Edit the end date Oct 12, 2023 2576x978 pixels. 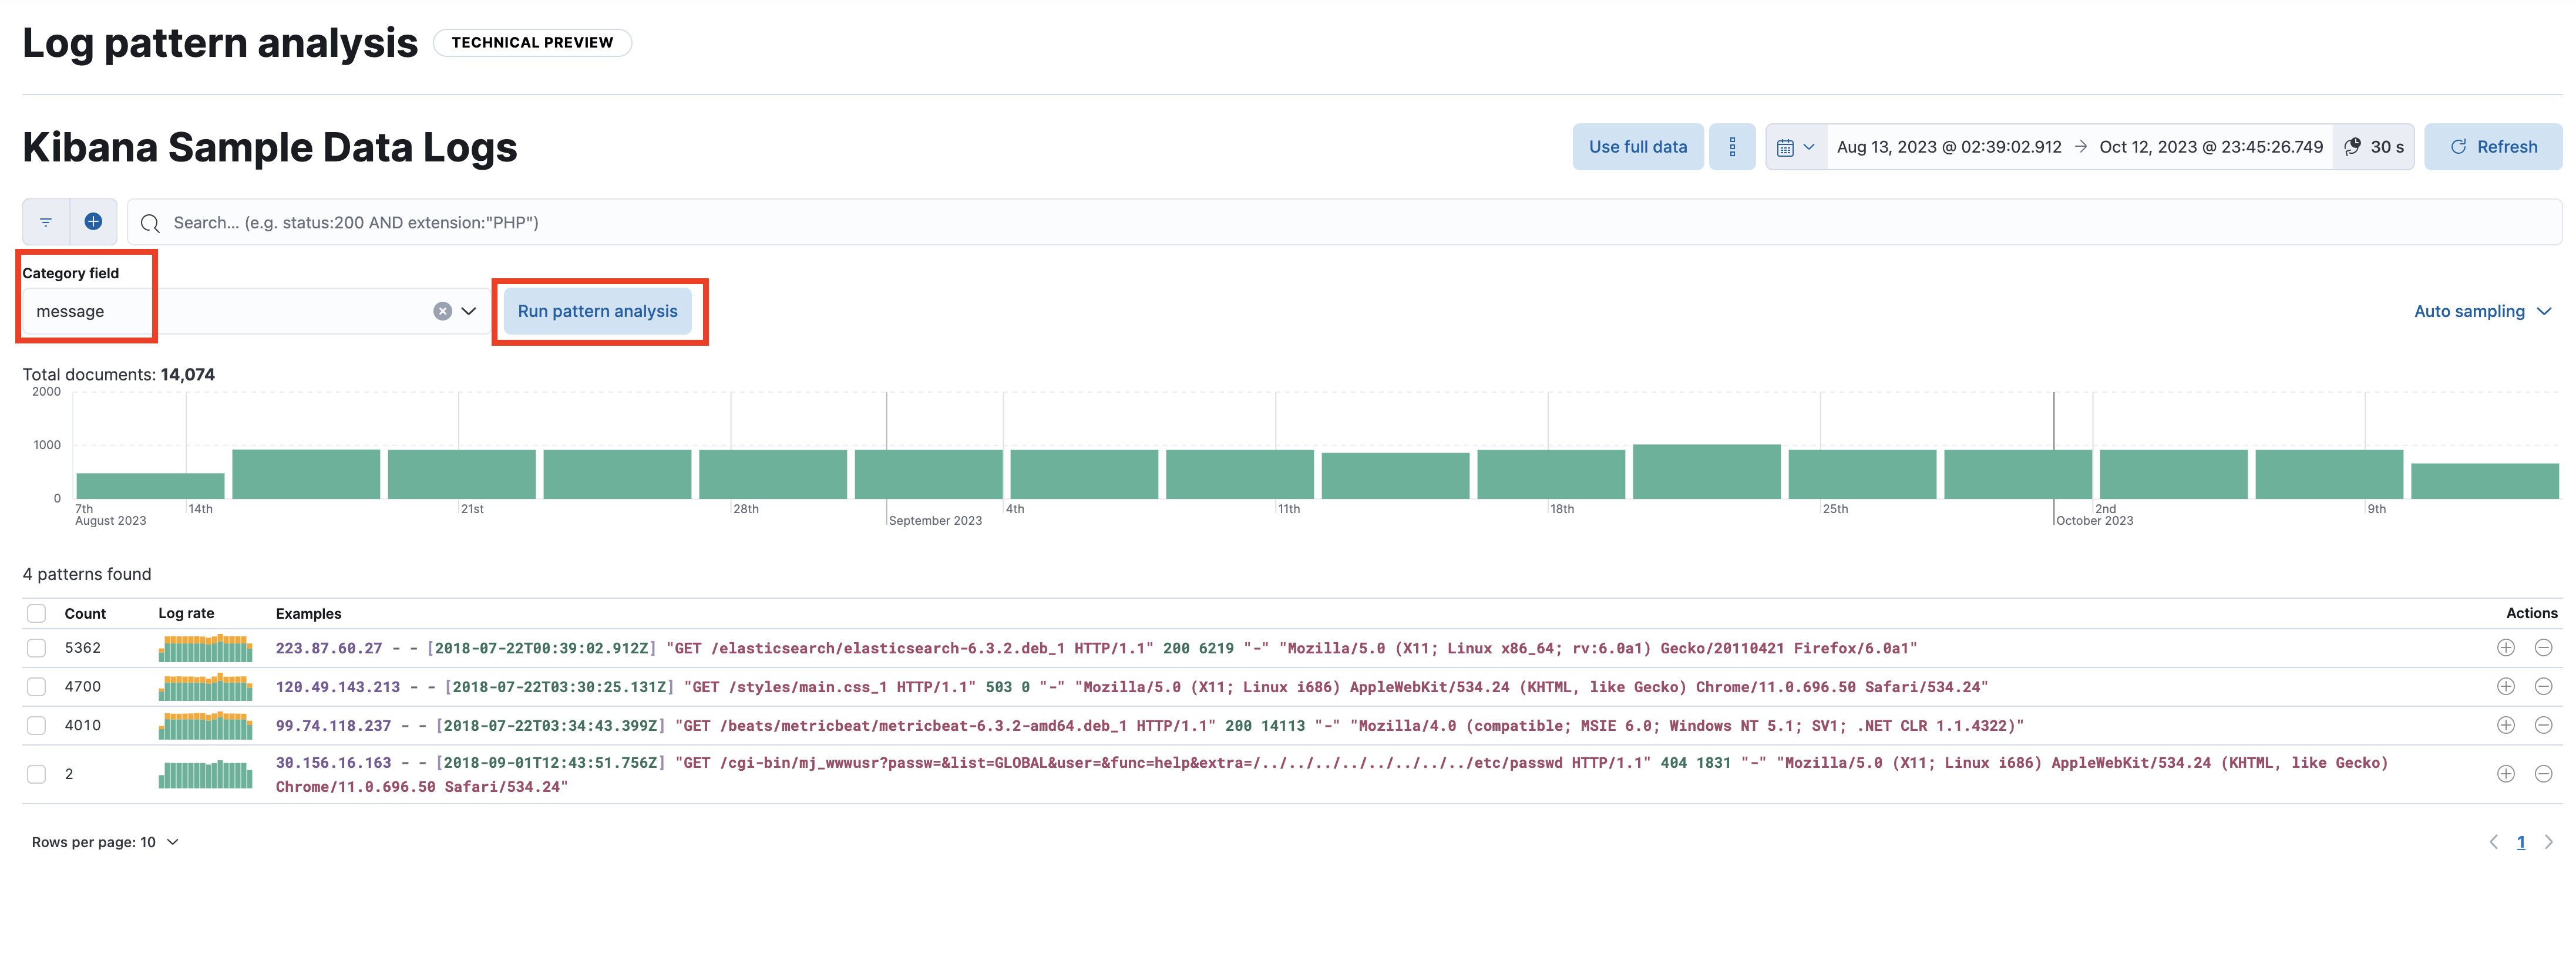coord(2210,147)
